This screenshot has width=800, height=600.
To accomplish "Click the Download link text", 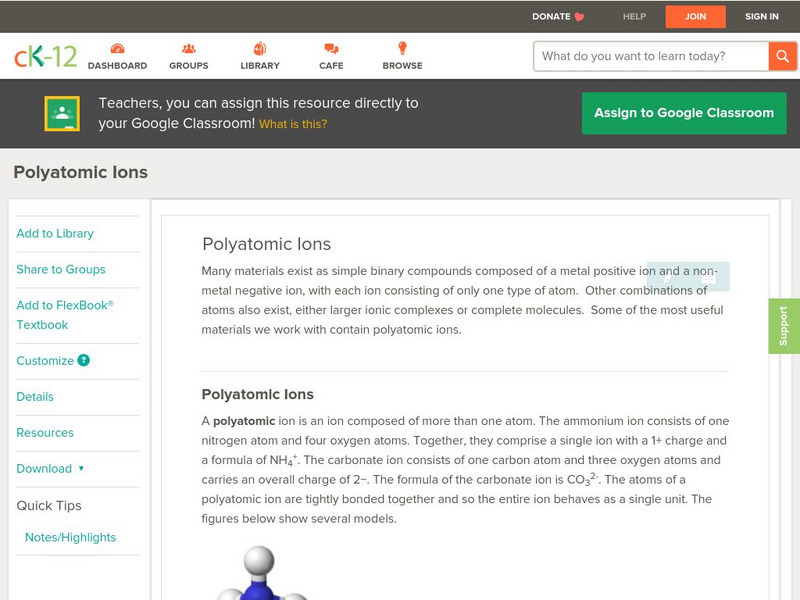I will (44, 468).
